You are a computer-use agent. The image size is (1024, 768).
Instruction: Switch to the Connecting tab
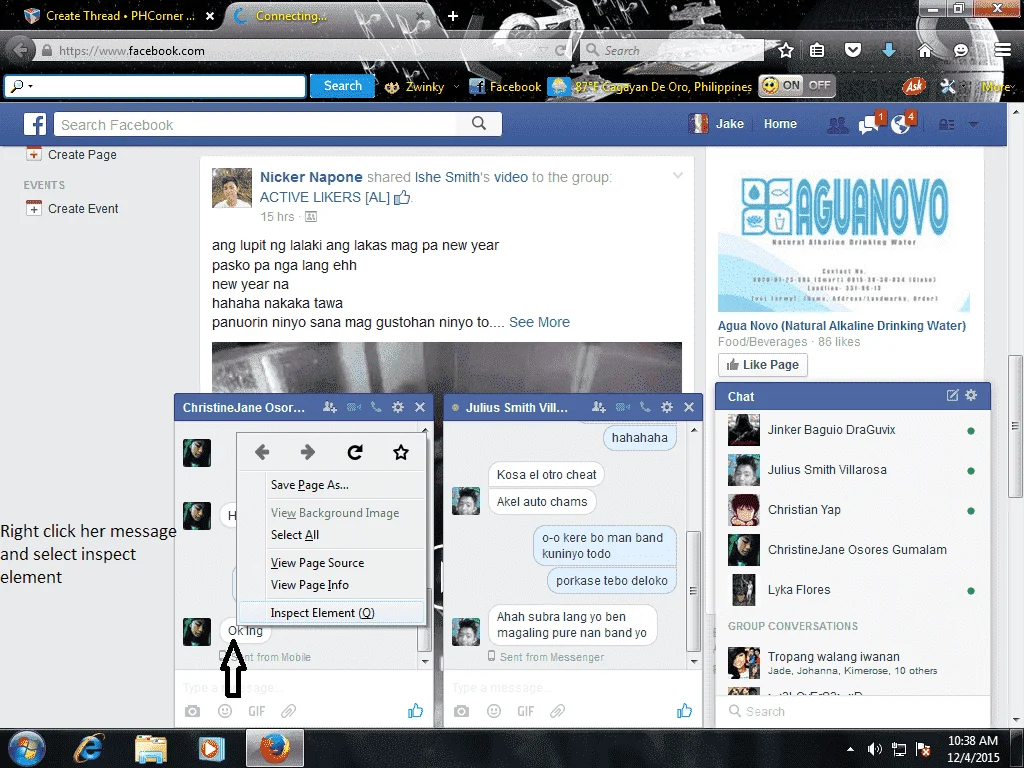291,16
